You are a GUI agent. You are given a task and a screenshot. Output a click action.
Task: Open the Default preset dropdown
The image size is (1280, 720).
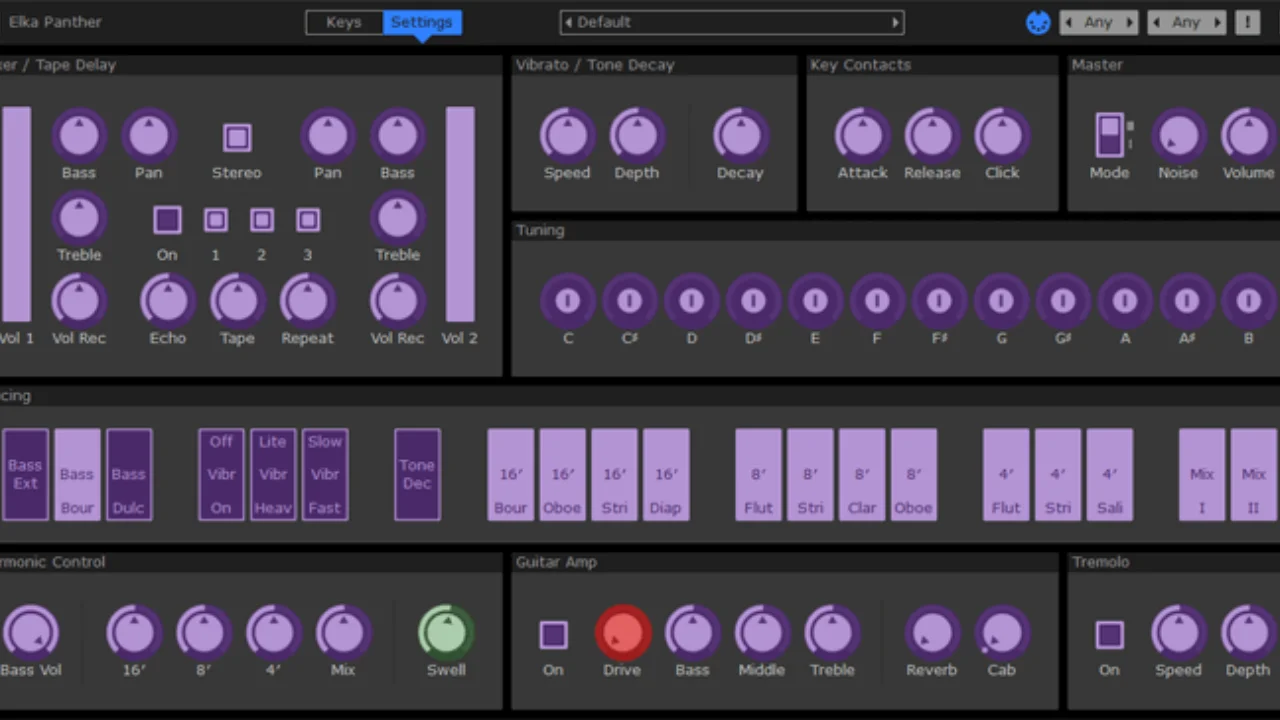pos(732,22)
